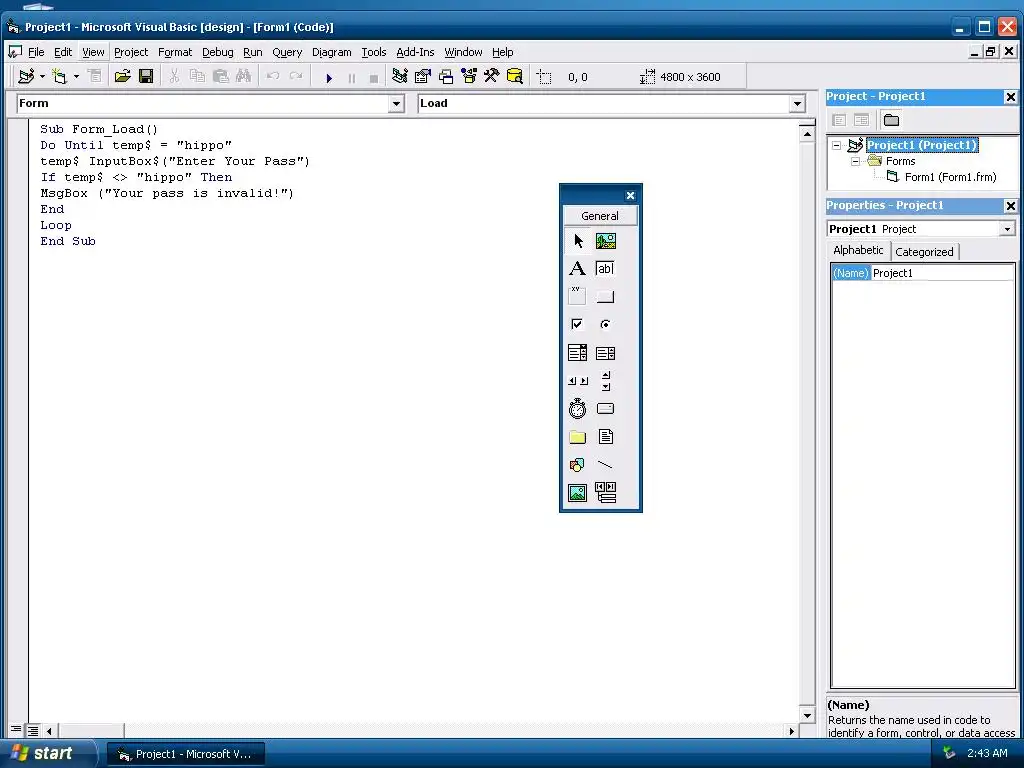The height and width of the screenshot is (768, 1024).
Task: Select the PictureBox control in the toolbox
Action: pos(605,241)
